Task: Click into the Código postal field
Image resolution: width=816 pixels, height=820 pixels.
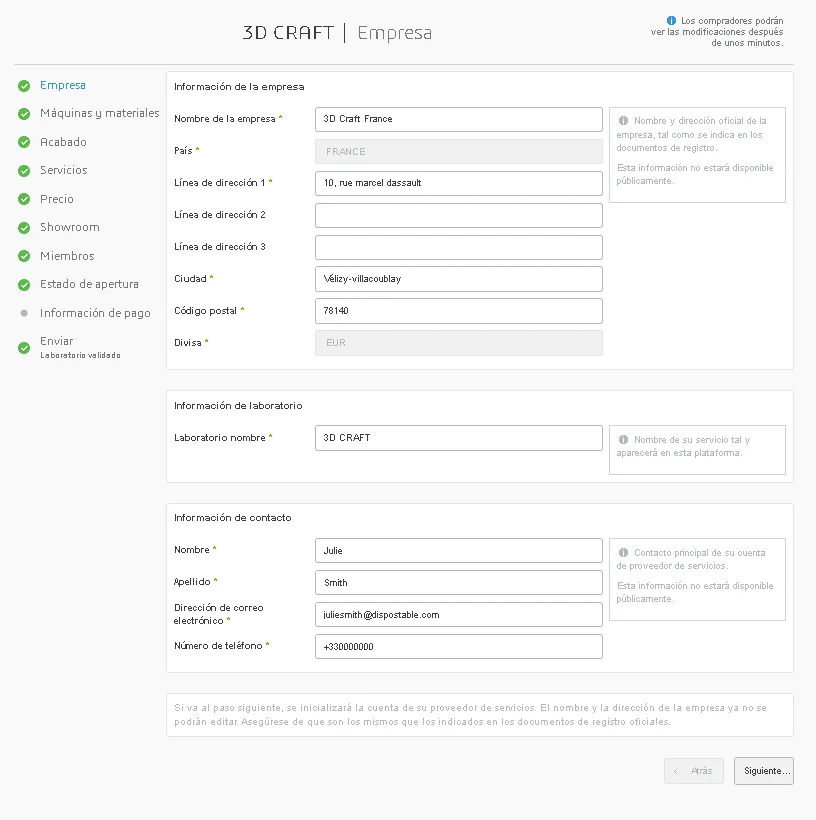Action: point(458,311)
